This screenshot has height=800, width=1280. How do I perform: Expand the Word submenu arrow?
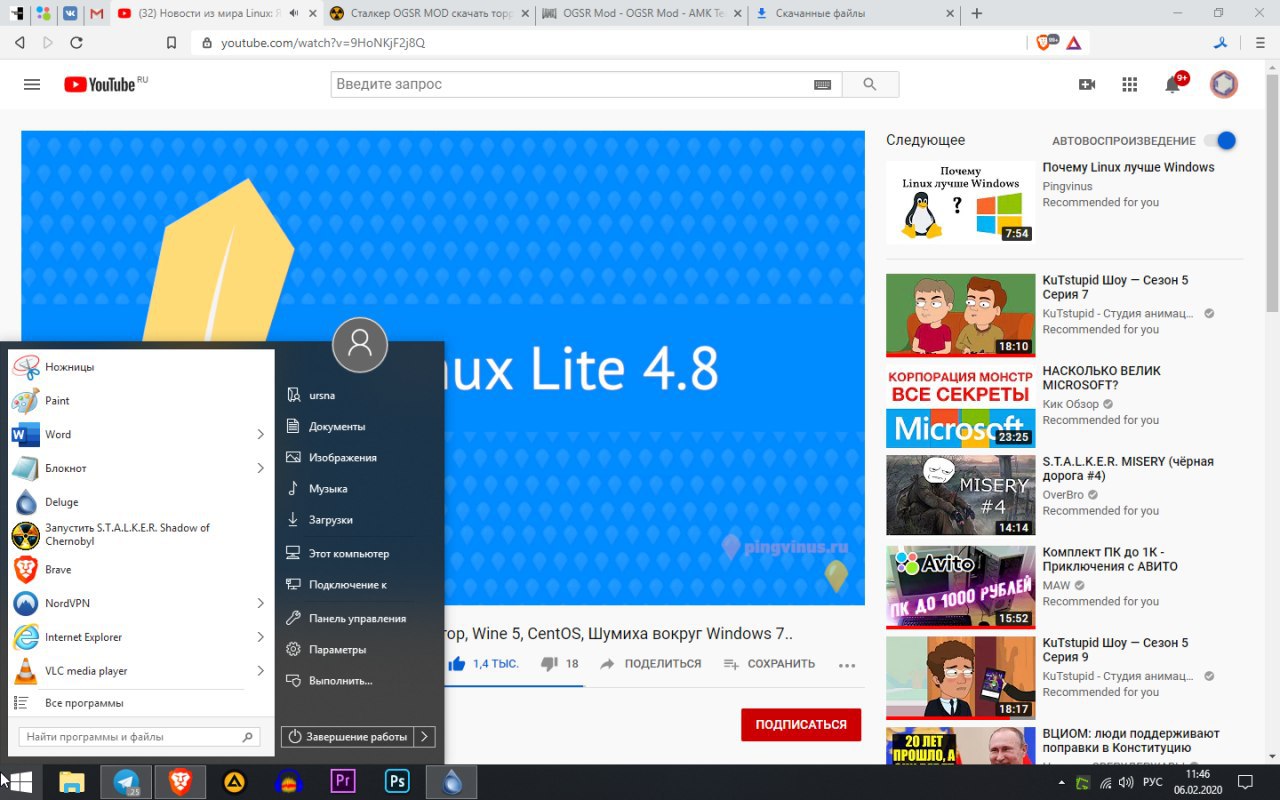[260, 435]
